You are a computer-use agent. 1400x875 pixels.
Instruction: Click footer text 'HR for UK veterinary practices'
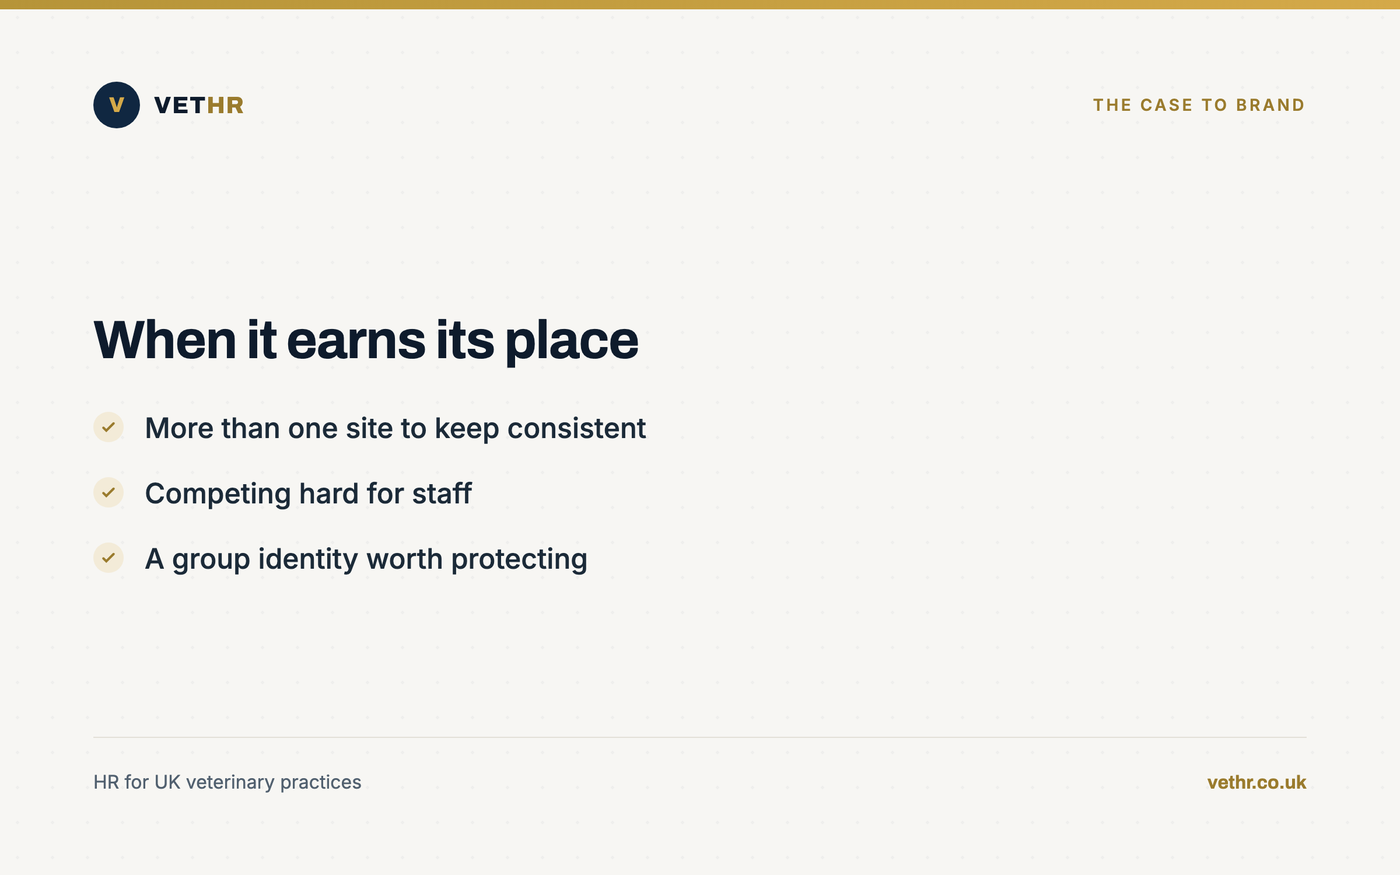227,782
